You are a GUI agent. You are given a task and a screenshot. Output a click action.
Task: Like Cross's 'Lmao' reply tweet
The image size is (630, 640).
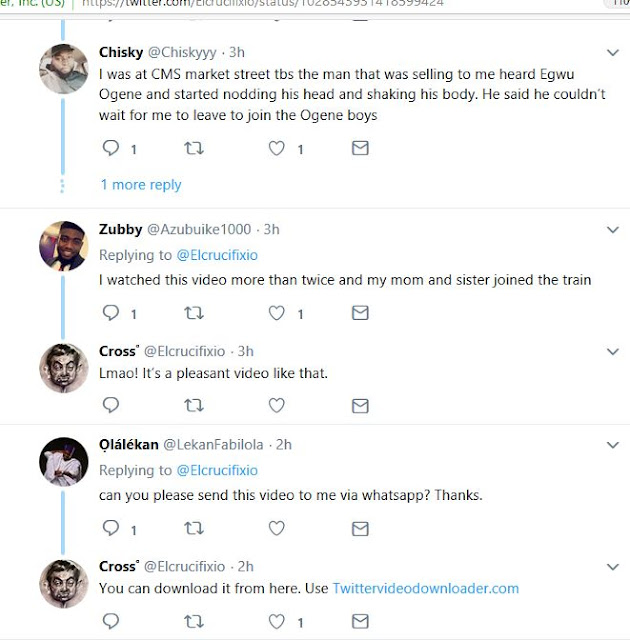click(278, 405)
